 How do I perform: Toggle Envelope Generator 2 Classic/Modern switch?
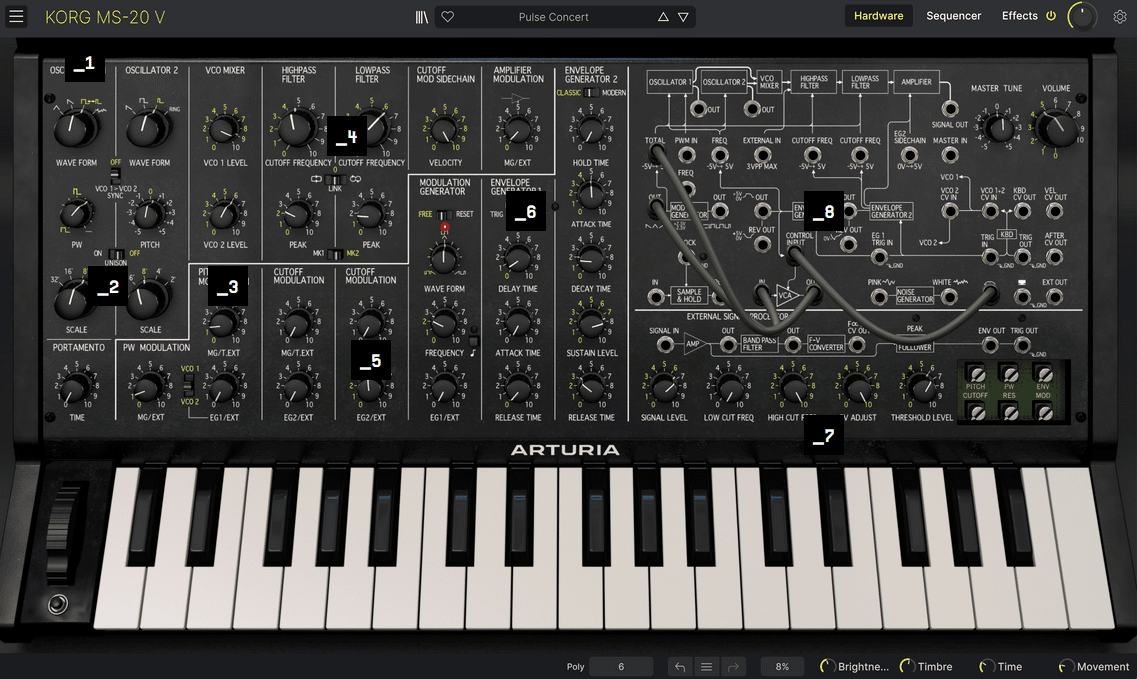coord(591,93)
